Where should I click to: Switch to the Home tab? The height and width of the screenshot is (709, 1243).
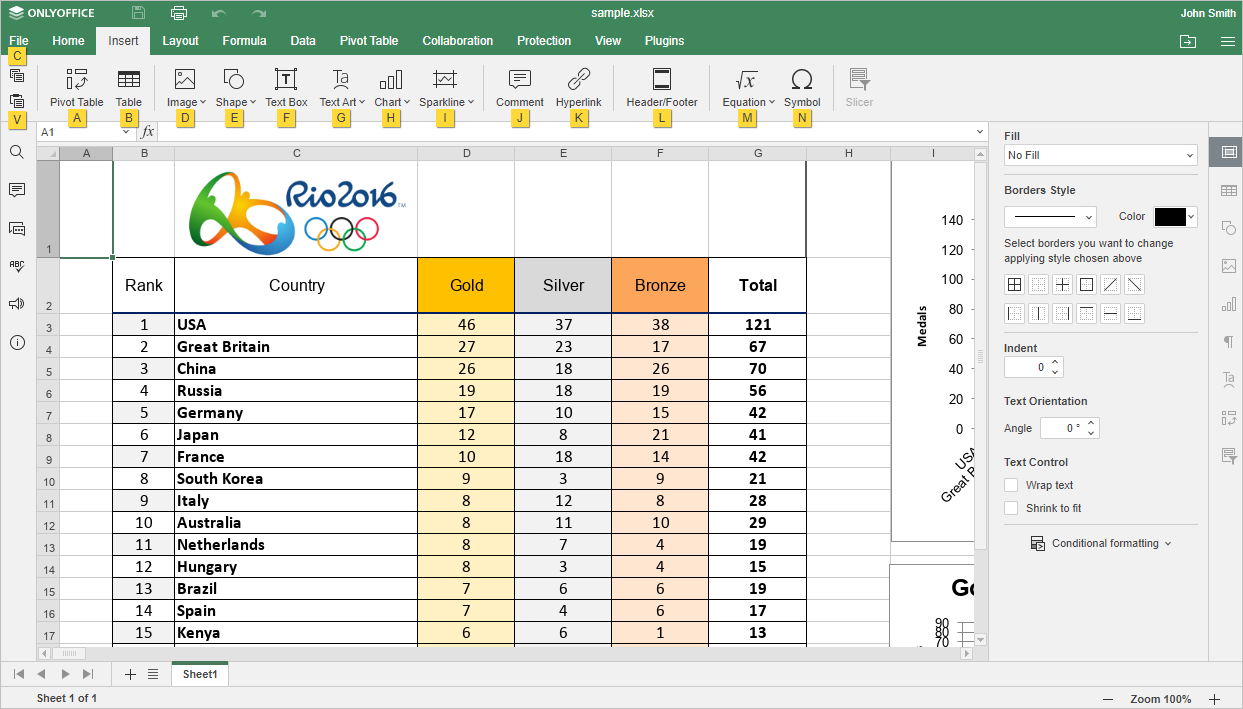tap(68, 41)
